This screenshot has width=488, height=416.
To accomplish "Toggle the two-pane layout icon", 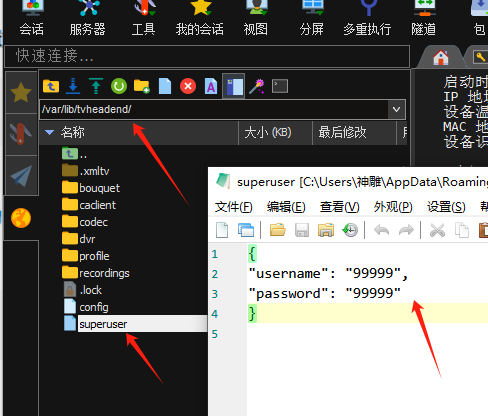I will (x=234, y=86).
